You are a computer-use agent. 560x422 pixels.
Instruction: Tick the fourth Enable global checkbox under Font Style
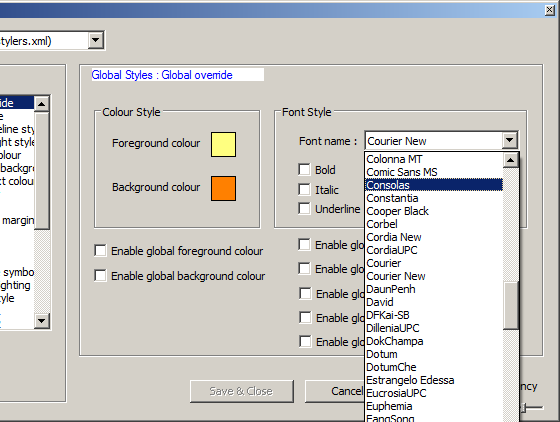coord(305,317)
